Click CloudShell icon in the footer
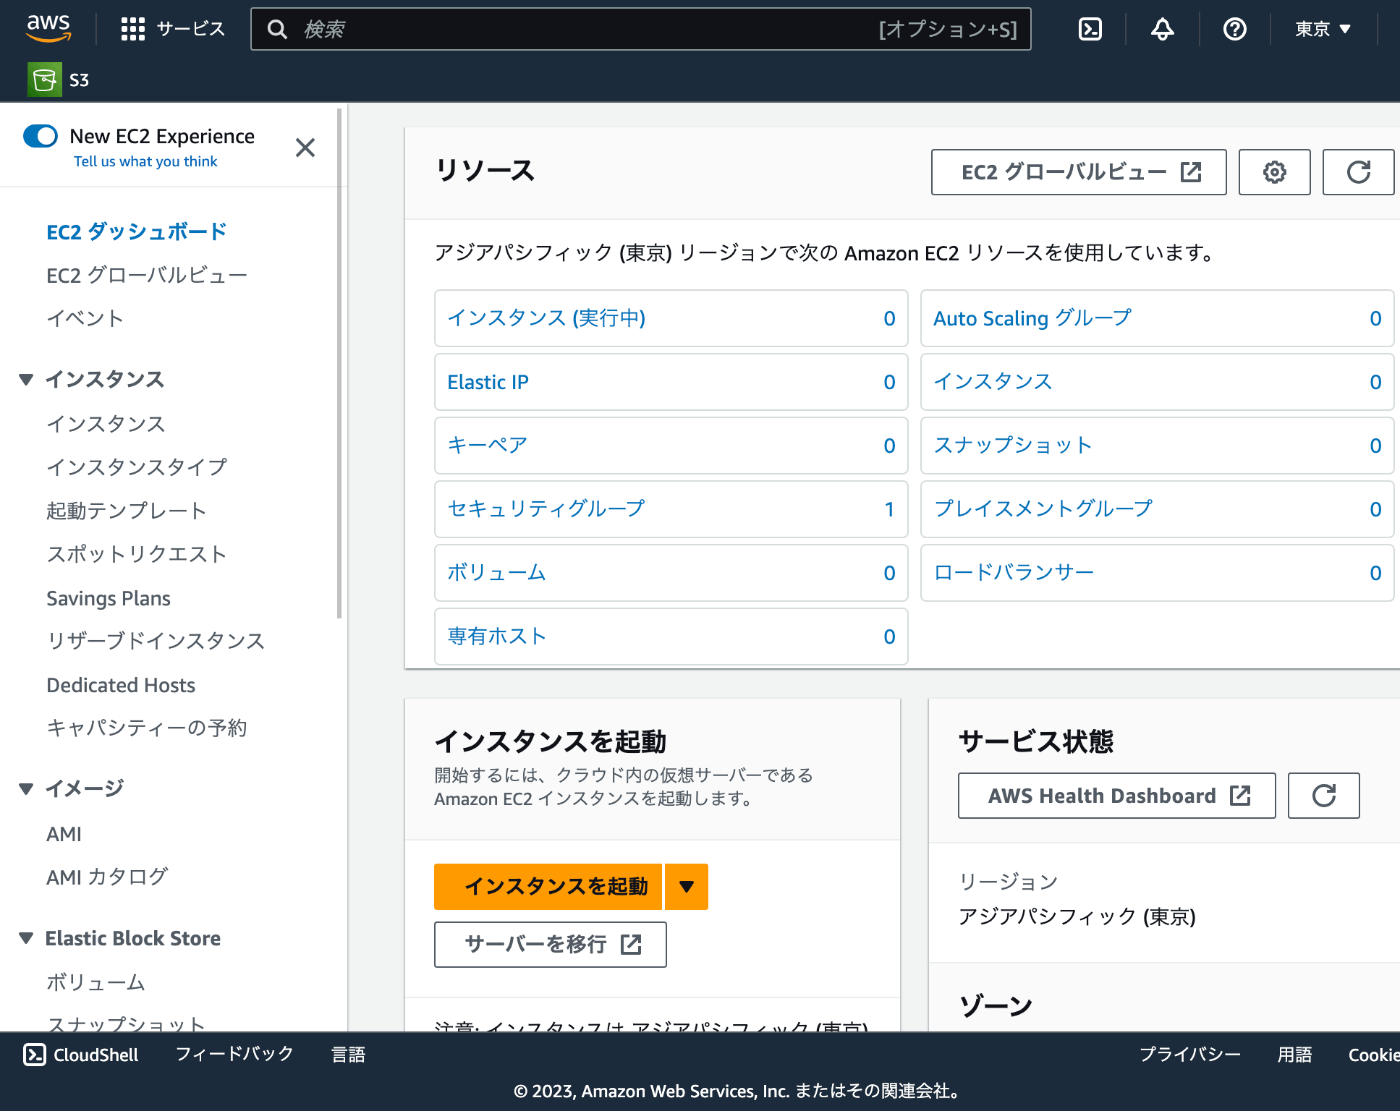The width and height of the screenshot is (1400, 1111). click(34, 1054)
